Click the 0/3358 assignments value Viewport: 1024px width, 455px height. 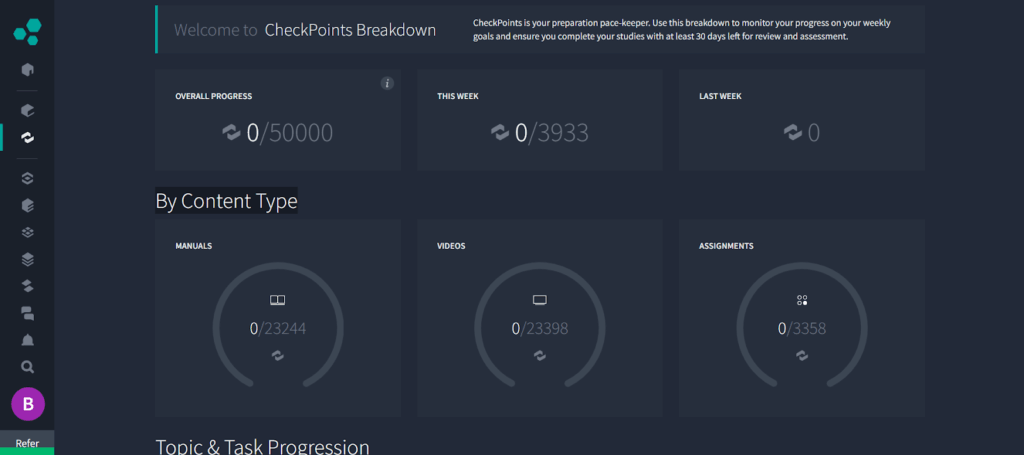tap(802, 328)
